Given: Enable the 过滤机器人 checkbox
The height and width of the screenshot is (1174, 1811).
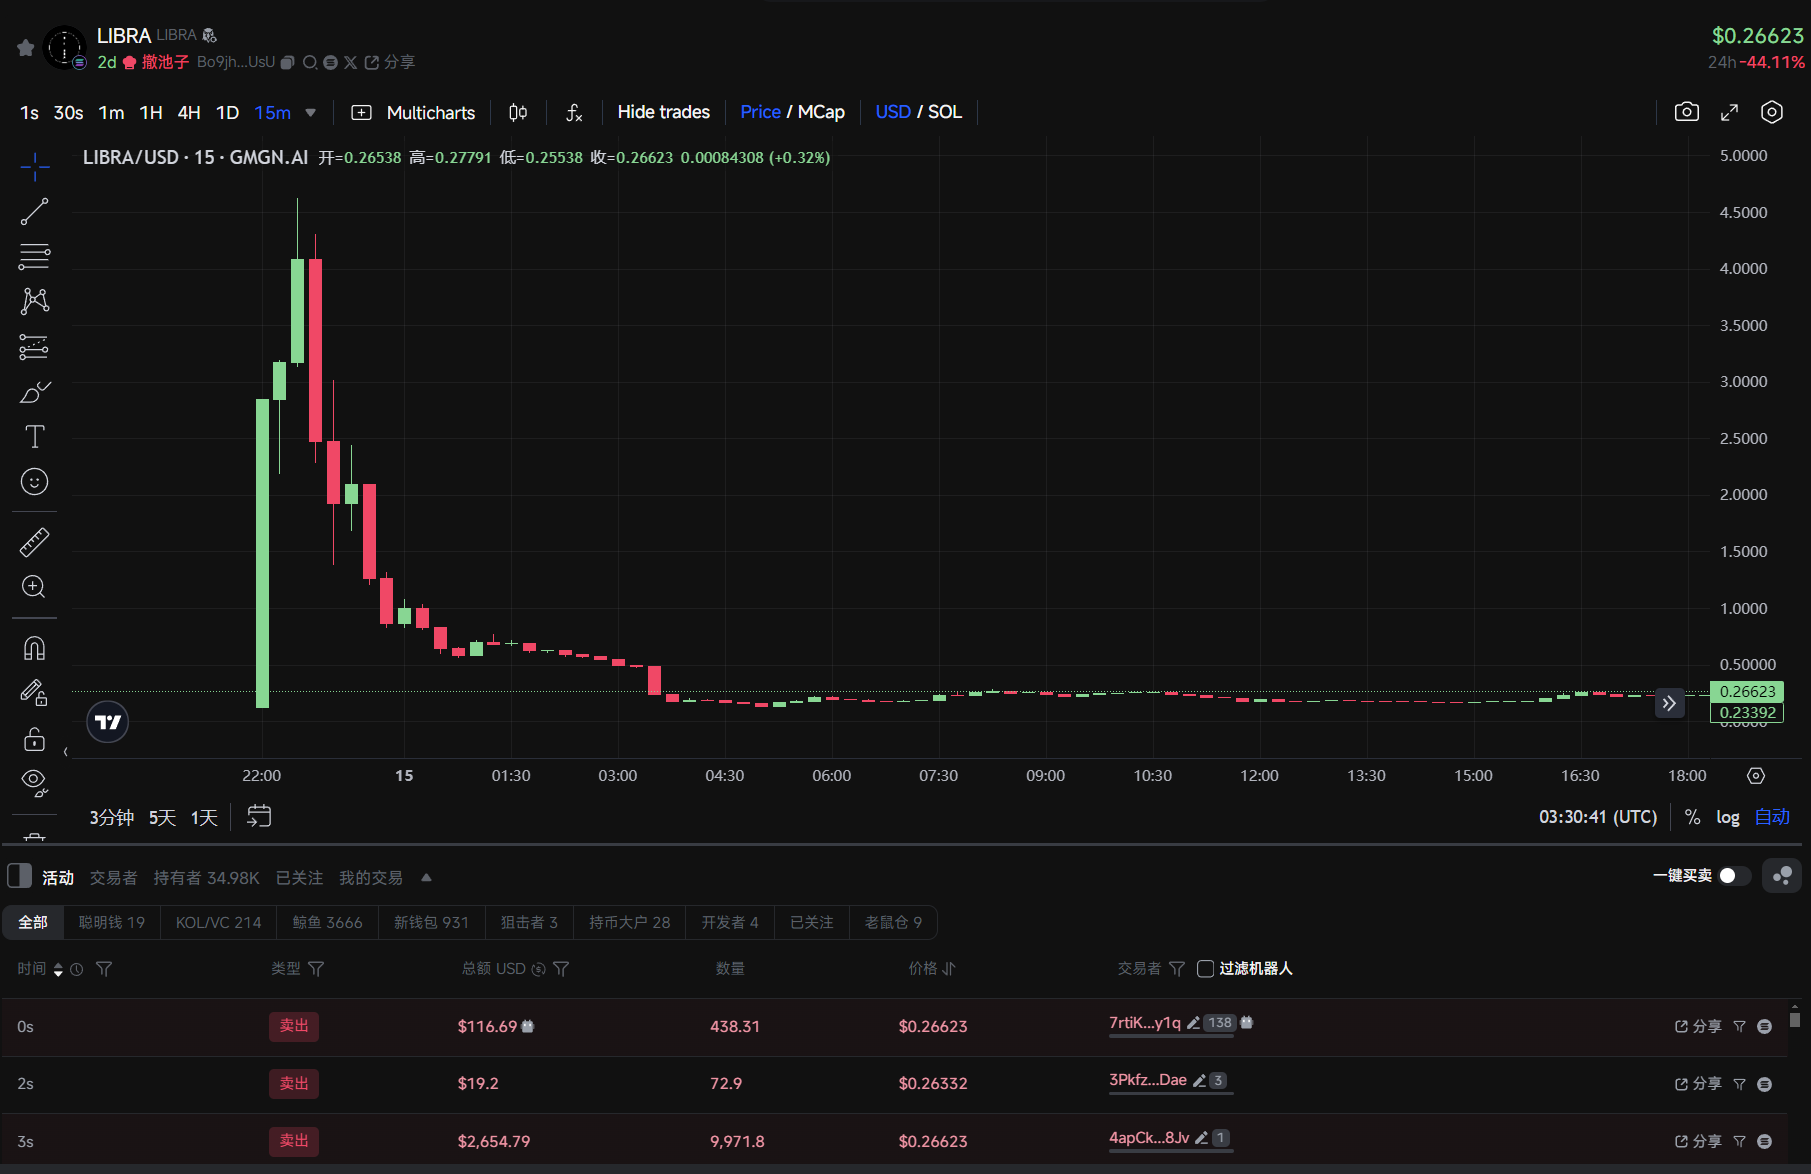Looking at the screenshot, I should click(x=1205, y=968).
